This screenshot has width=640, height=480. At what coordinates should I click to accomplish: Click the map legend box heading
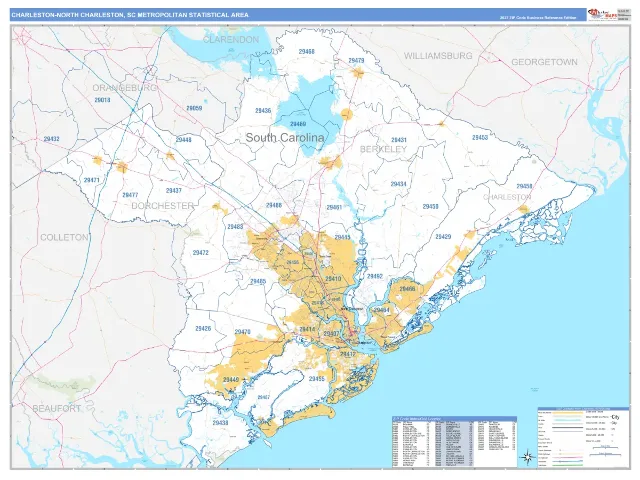coord(583,409)
